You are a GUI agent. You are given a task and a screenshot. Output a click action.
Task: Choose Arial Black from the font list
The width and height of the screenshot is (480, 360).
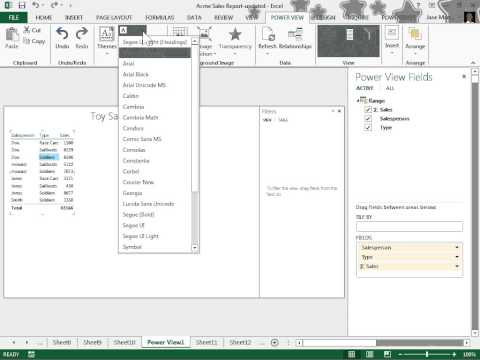155,74
